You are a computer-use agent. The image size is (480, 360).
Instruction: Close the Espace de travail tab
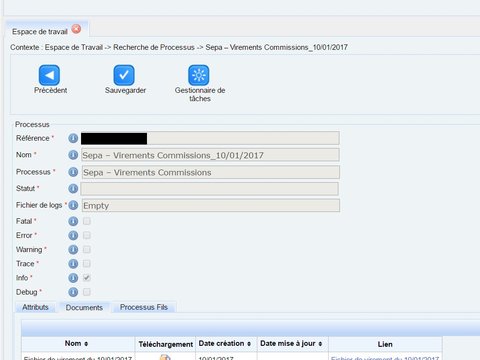(x=76, y=29)
